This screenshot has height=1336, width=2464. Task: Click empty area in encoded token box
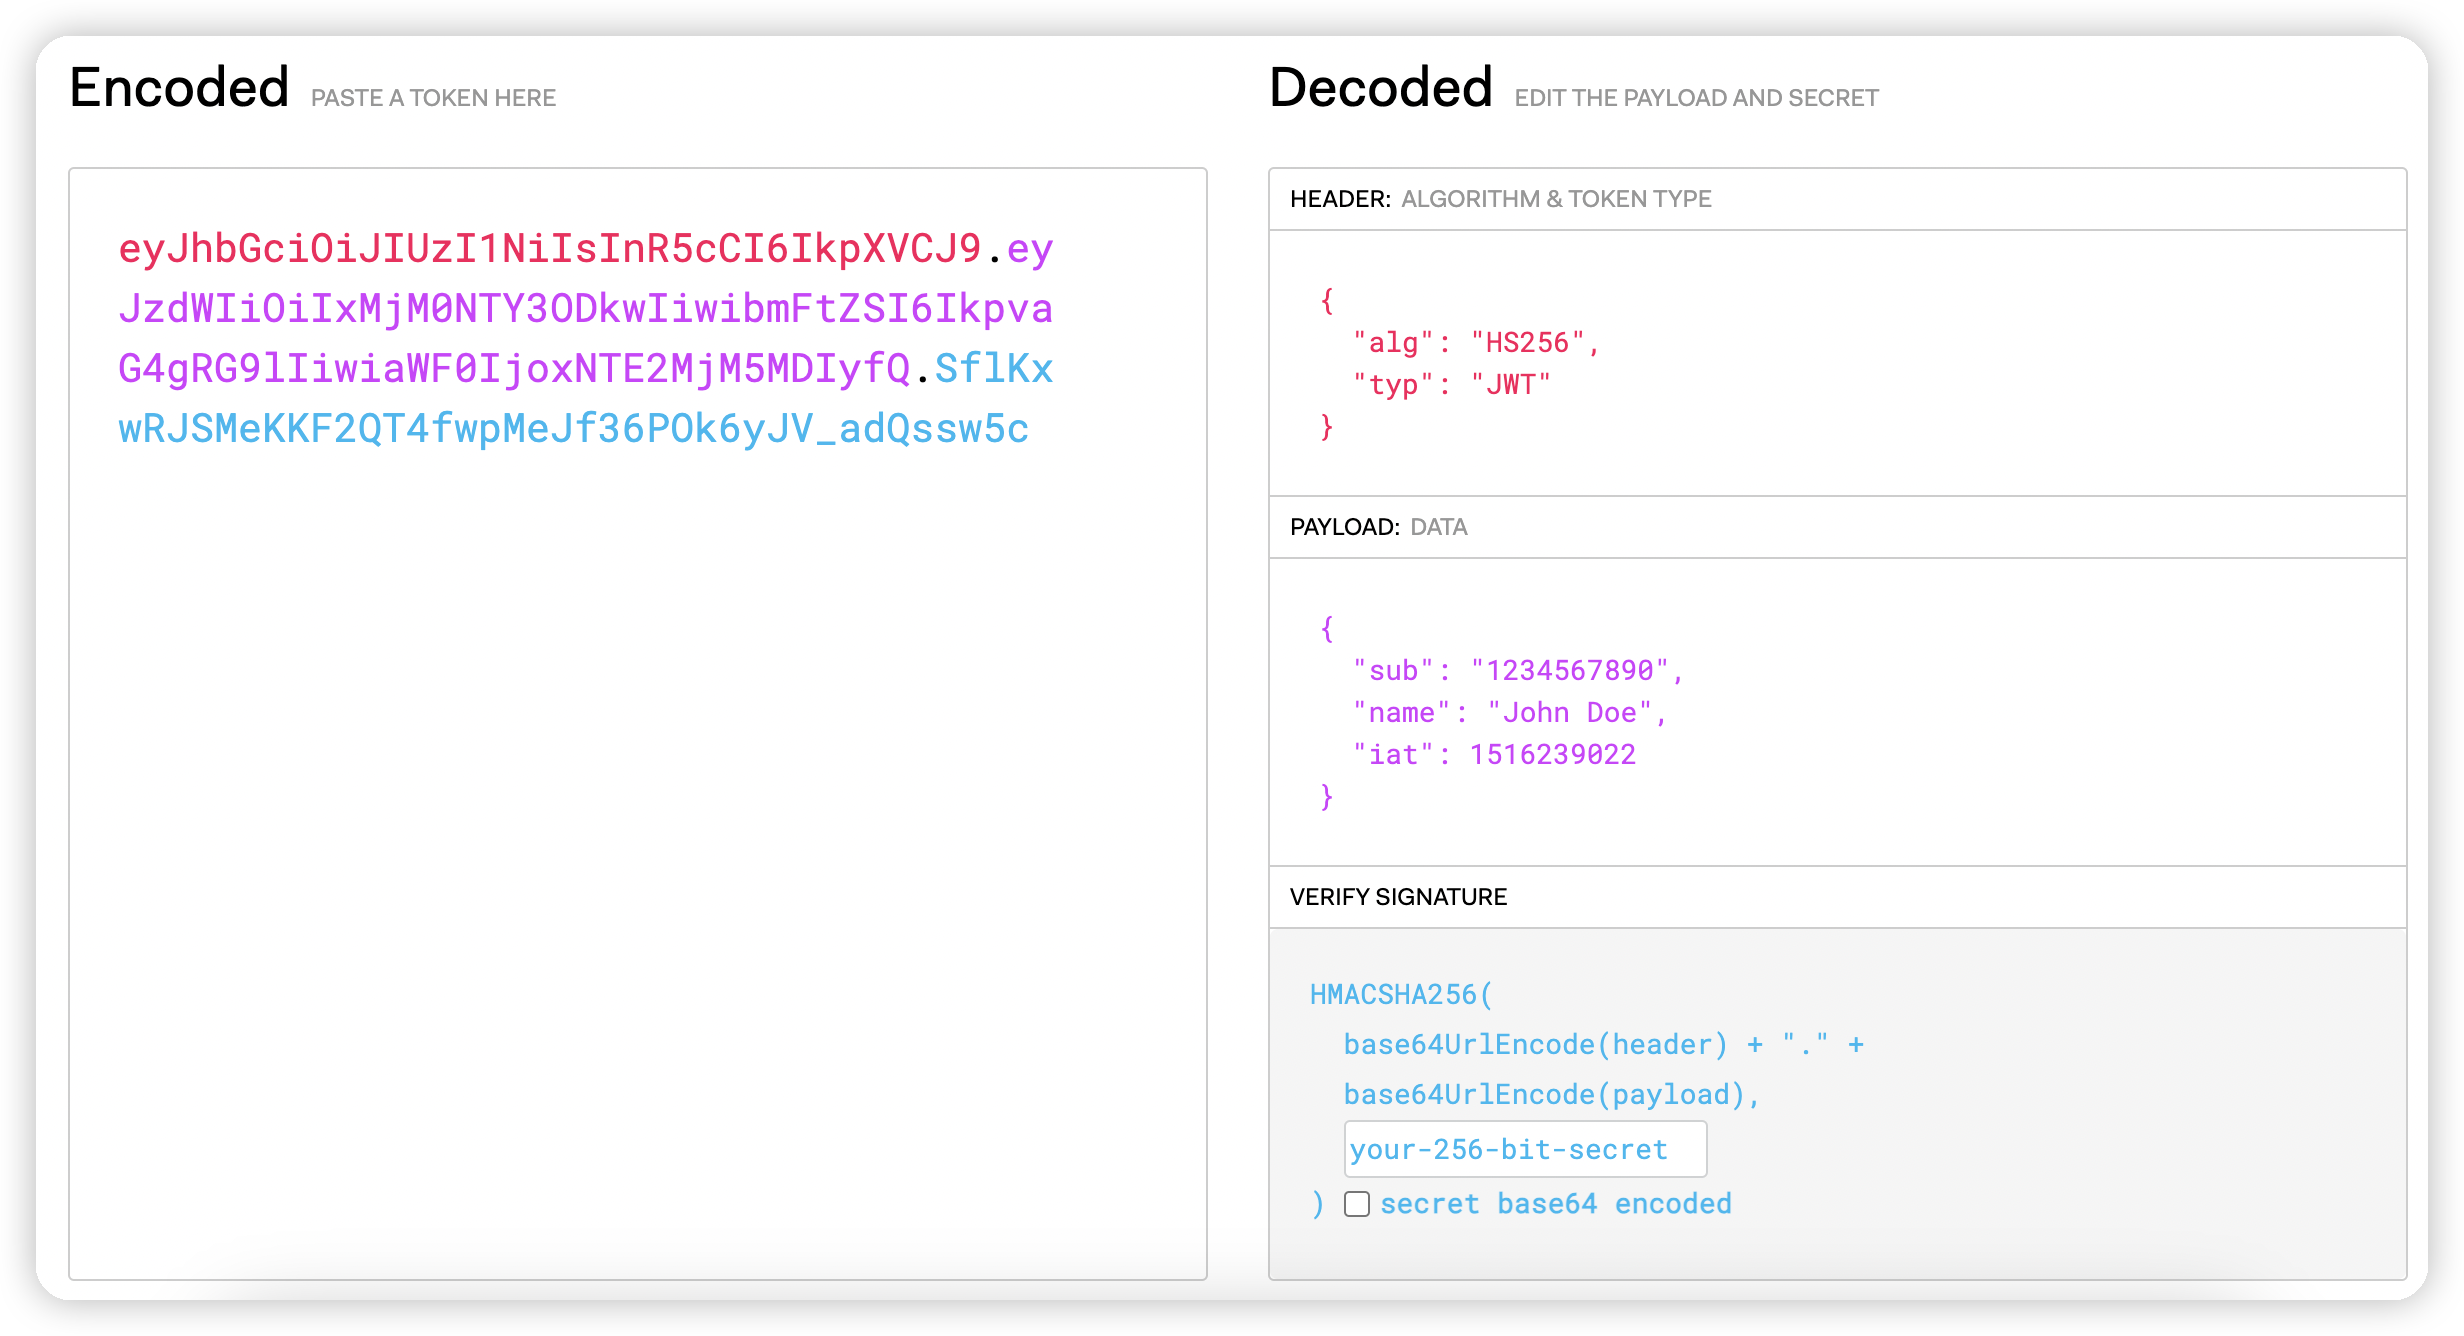638,850
